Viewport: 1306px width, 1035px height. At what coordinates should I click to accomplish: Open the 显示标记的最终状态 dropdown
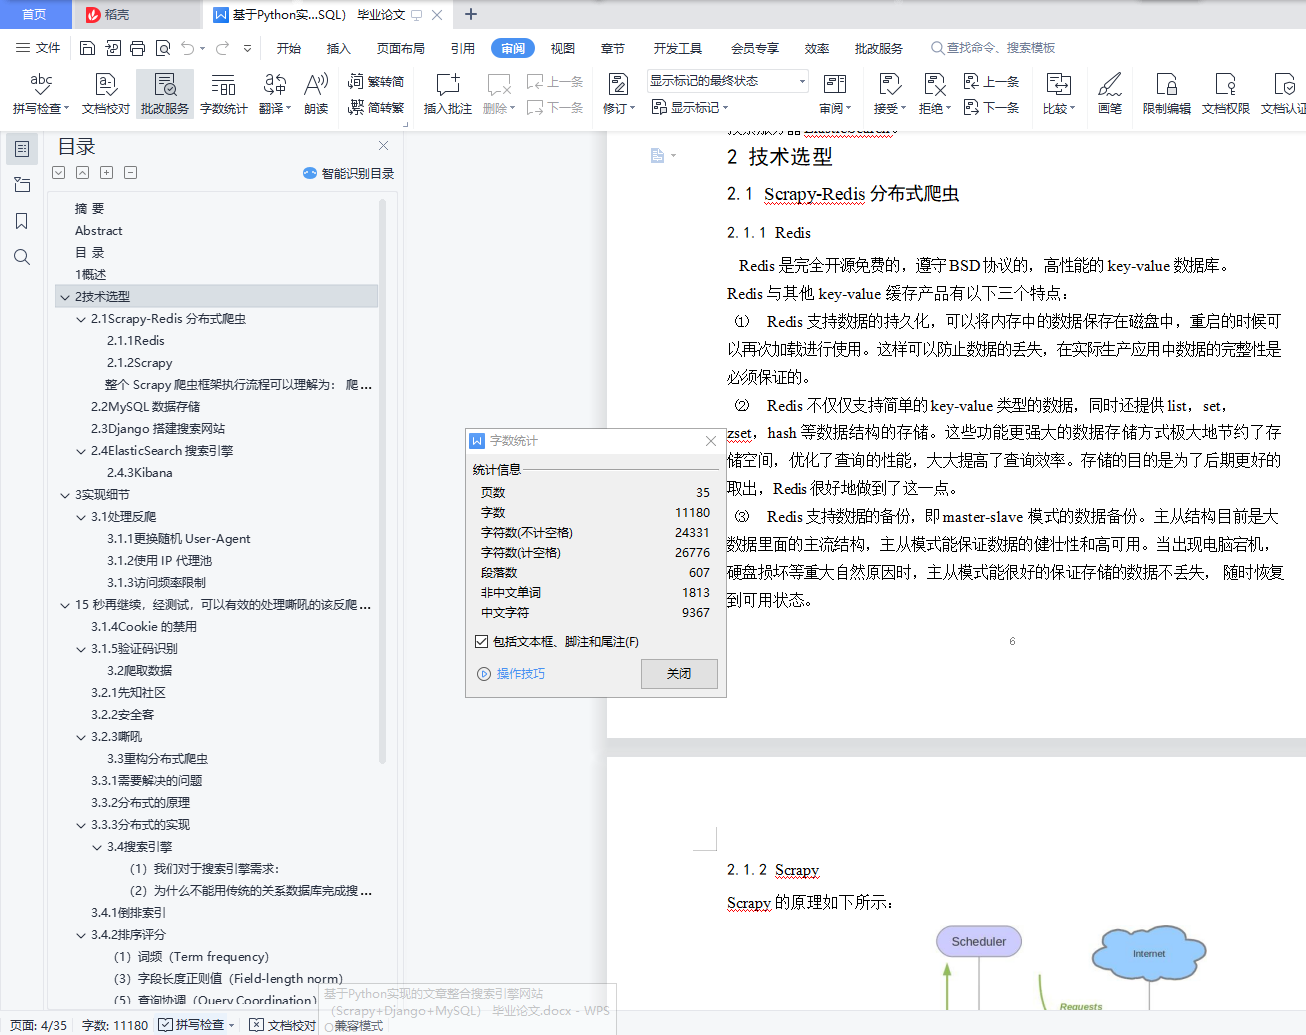[x=727, y=81]
